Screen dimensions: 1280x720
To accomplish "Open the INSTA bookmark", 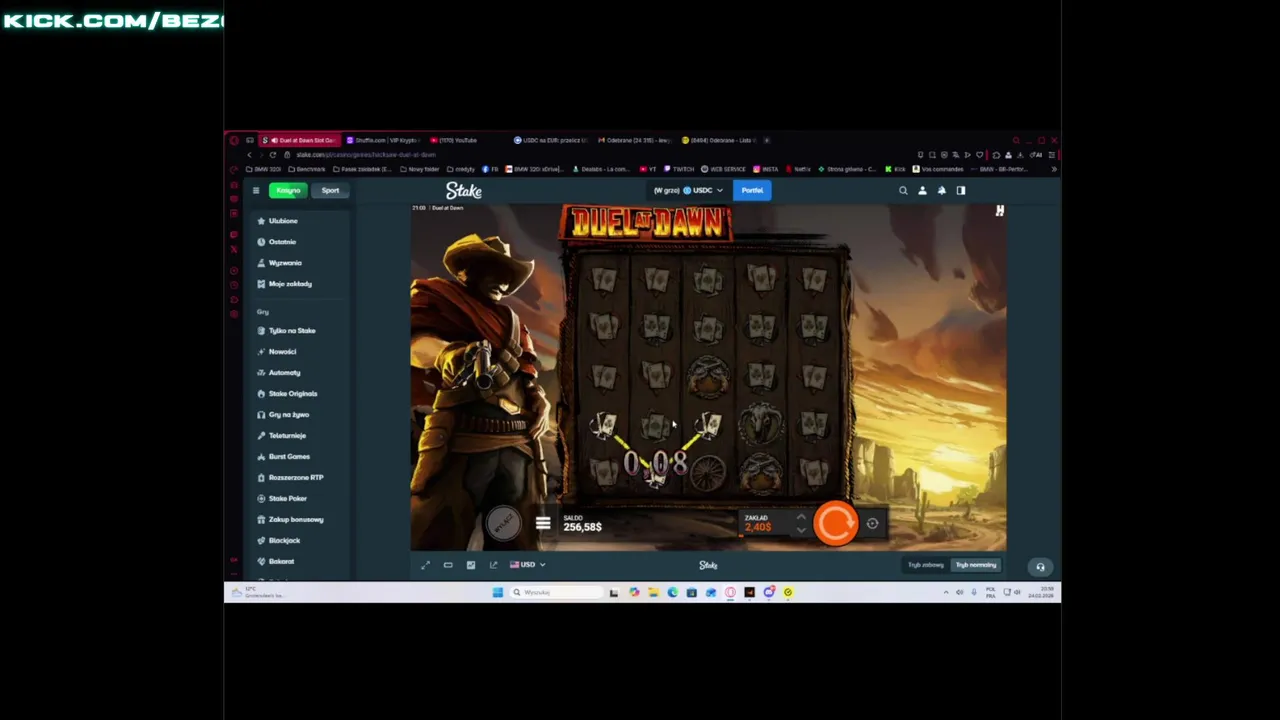I will (x=766, y=169).
